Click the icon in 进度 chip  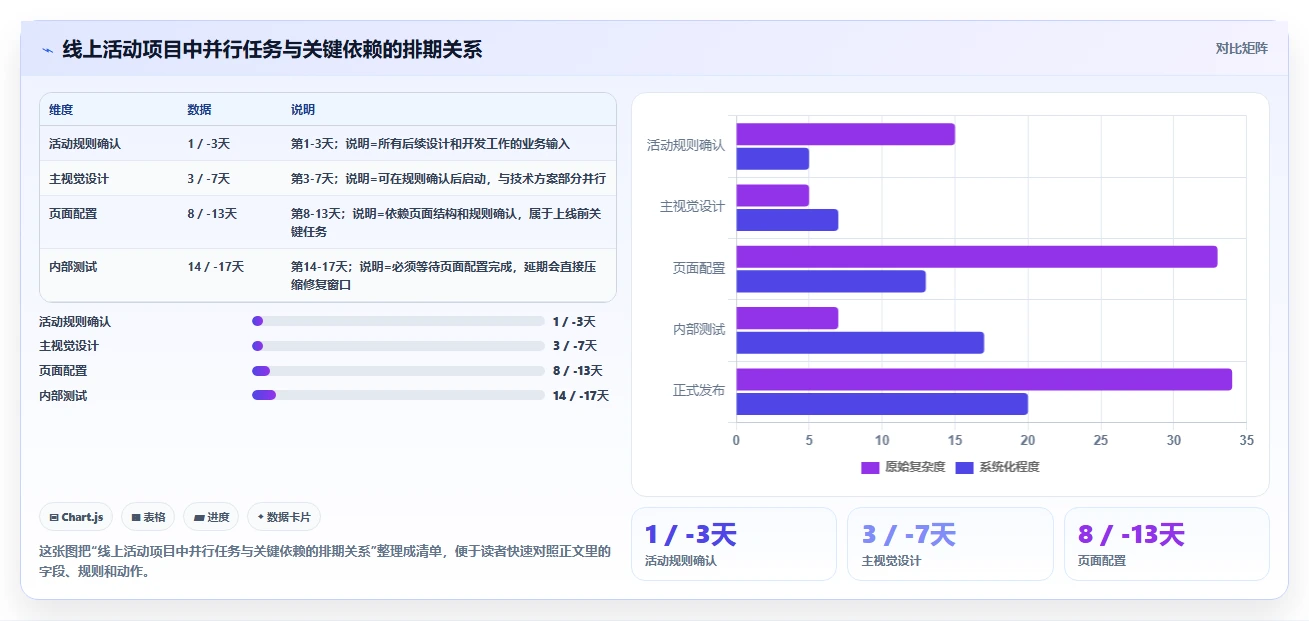(199, 517)
